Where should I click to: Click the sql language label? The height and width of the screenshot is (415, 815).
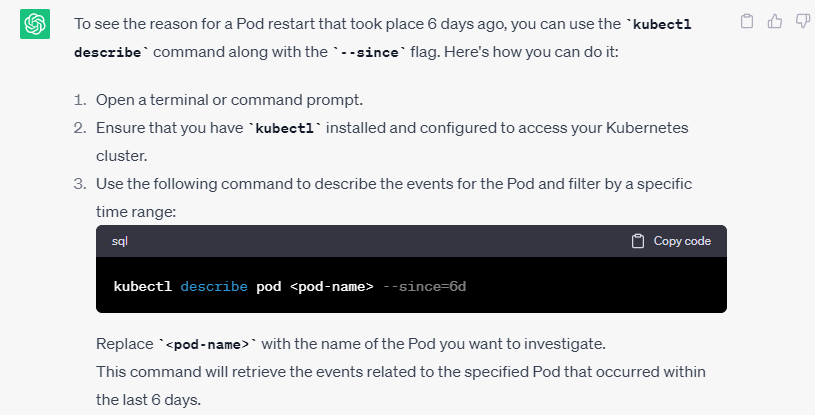click(x=120, y=241)
